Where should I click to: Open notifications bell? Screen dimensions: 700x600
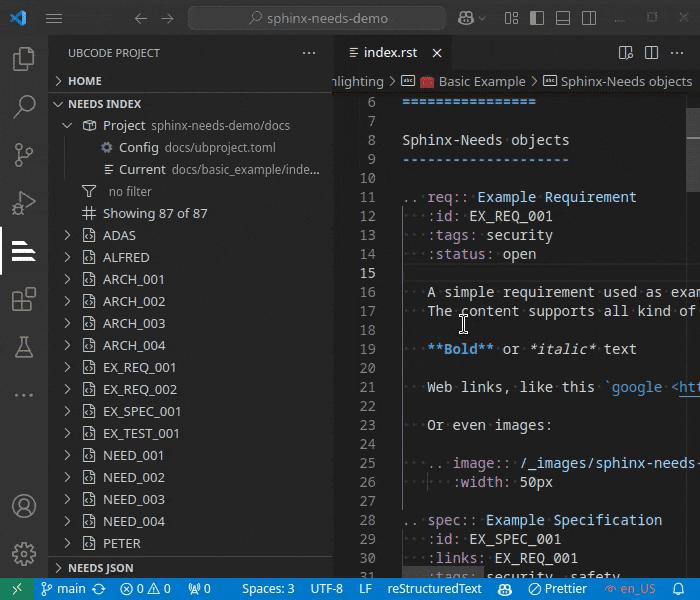[x=679, y=589]
